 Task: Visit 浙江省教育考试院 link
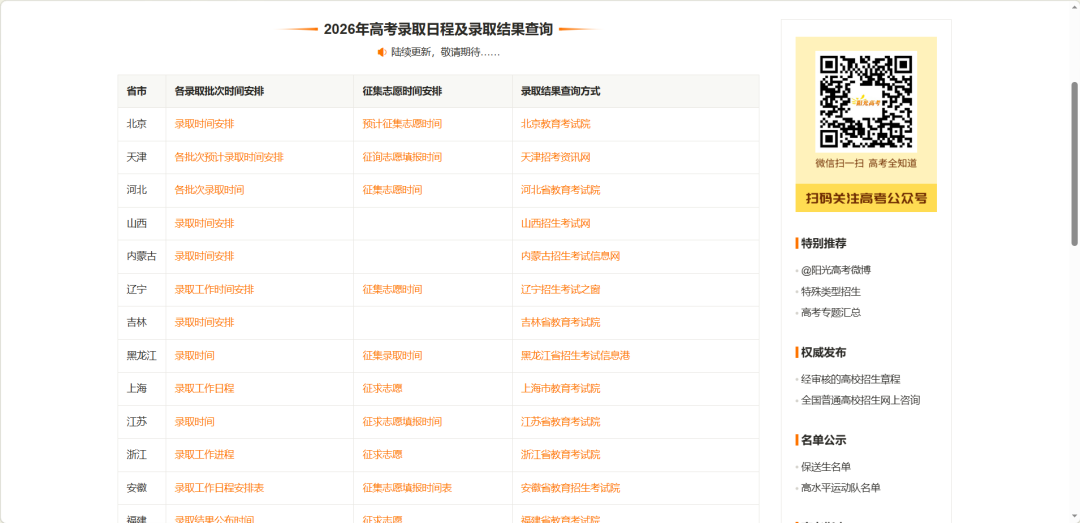pos(561,455)
